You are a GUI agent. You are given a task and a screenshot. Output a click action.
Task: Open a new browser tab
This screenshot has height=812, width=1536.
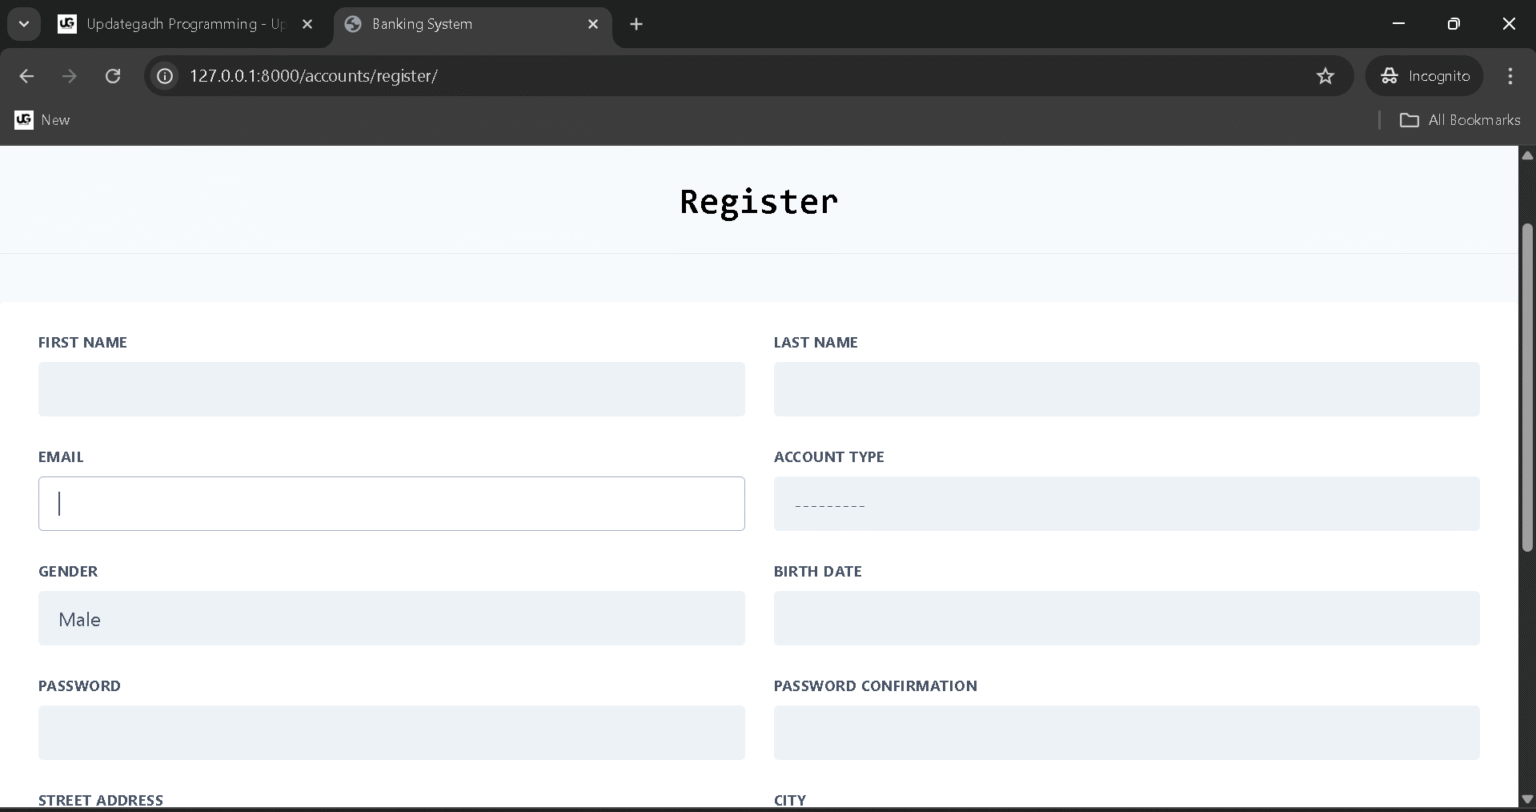click(x=636, y=24)
